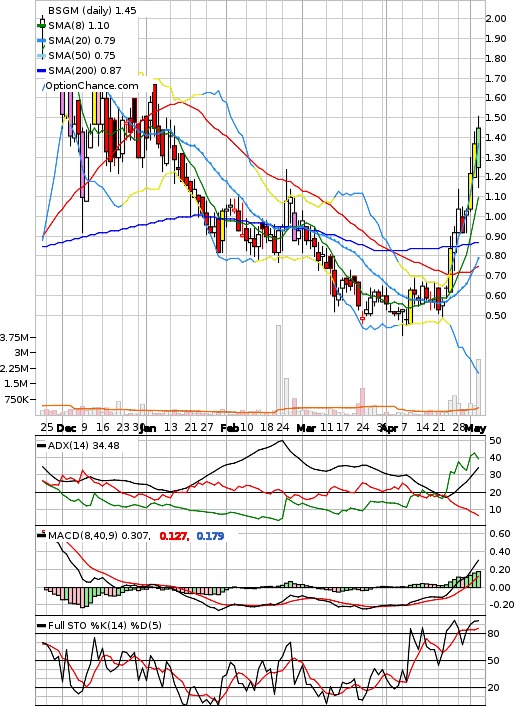Click the red 0.127 MACD signal value
The width and height of the screenshot is (526, 706).
[x=174, y=536]
